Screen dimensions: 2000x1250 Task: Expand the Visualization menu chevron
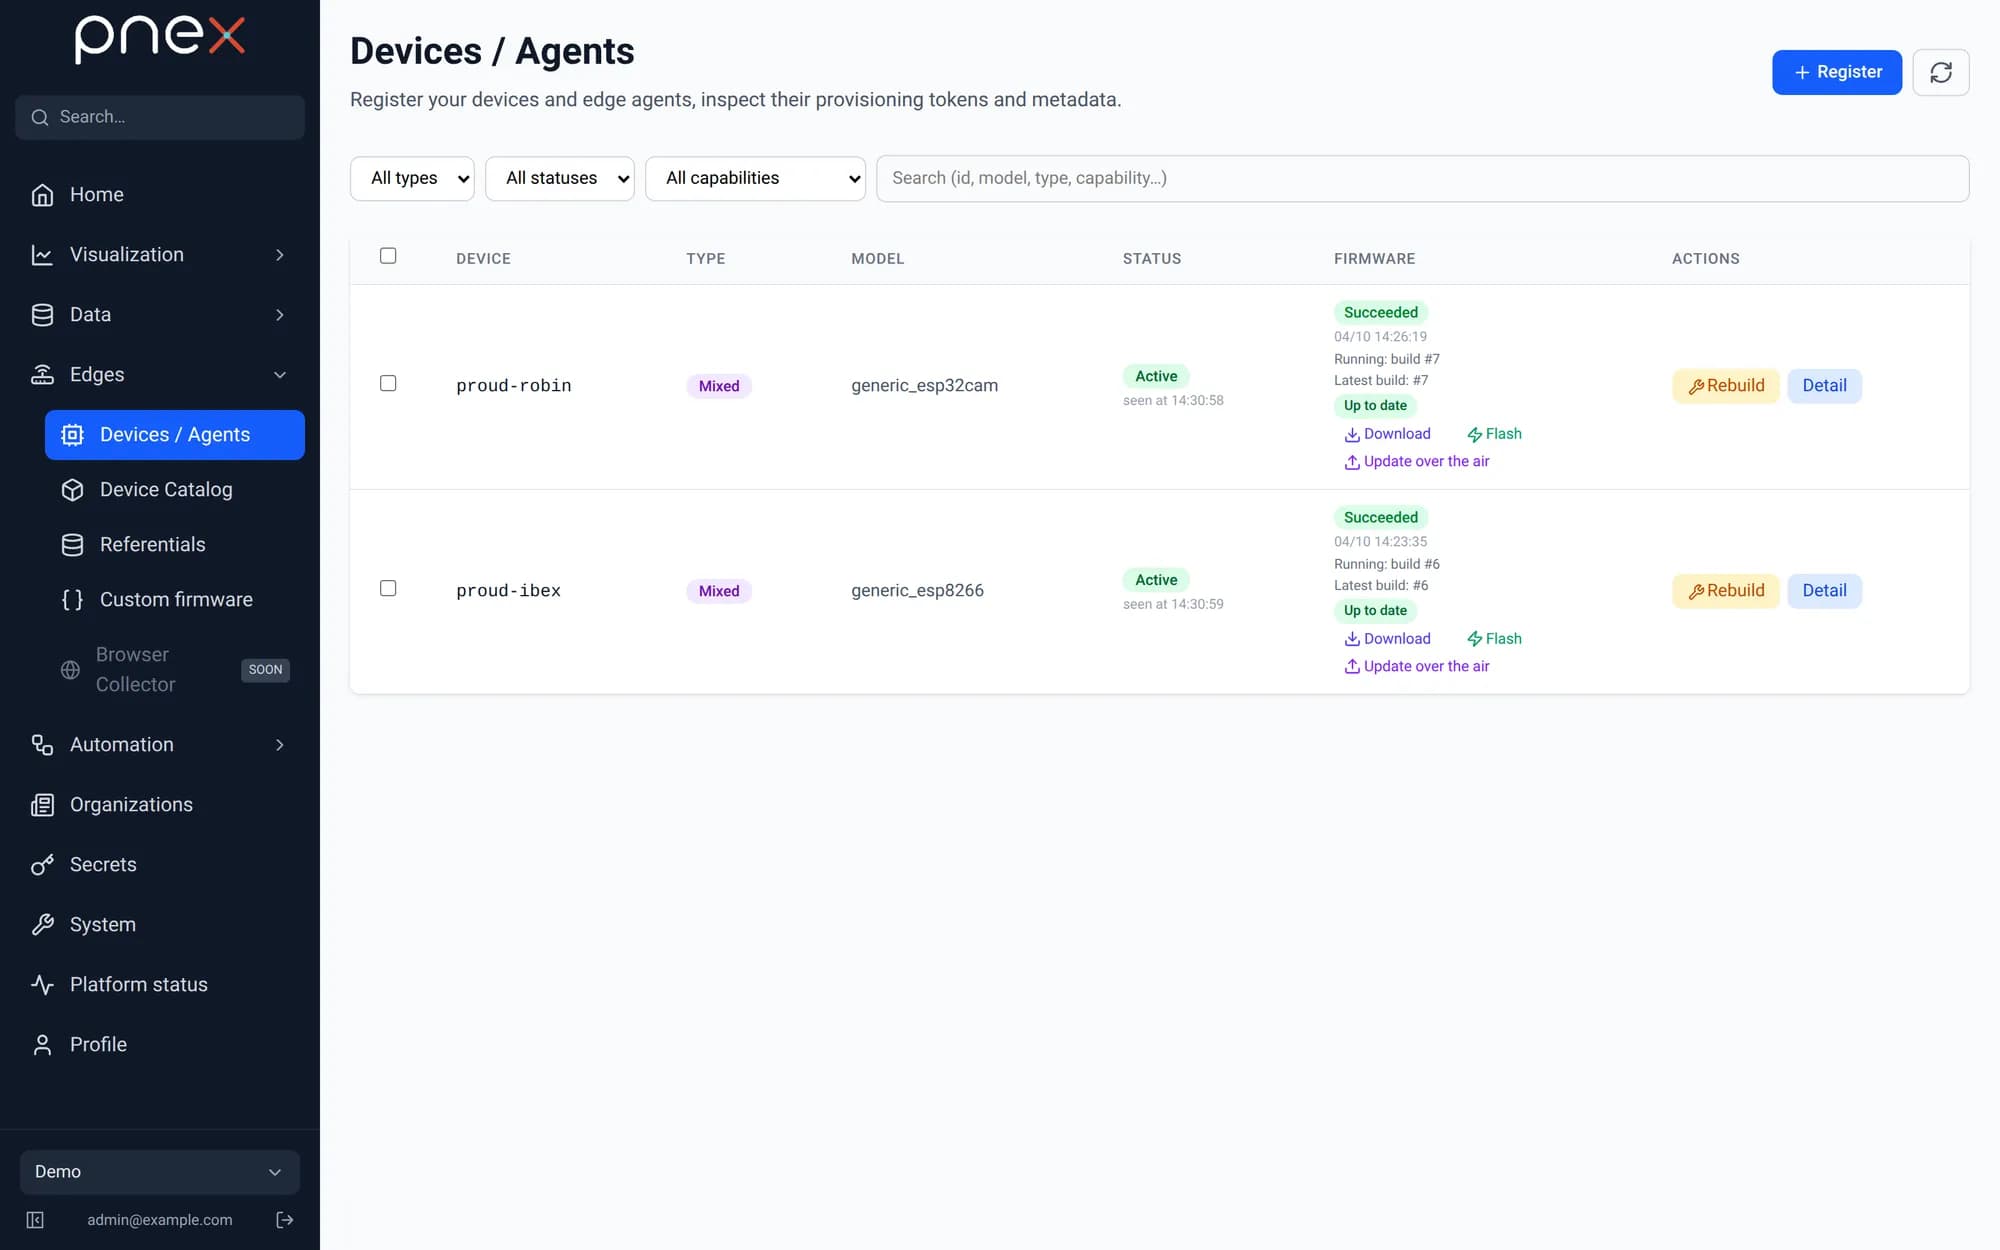click(x=280, y=255)
